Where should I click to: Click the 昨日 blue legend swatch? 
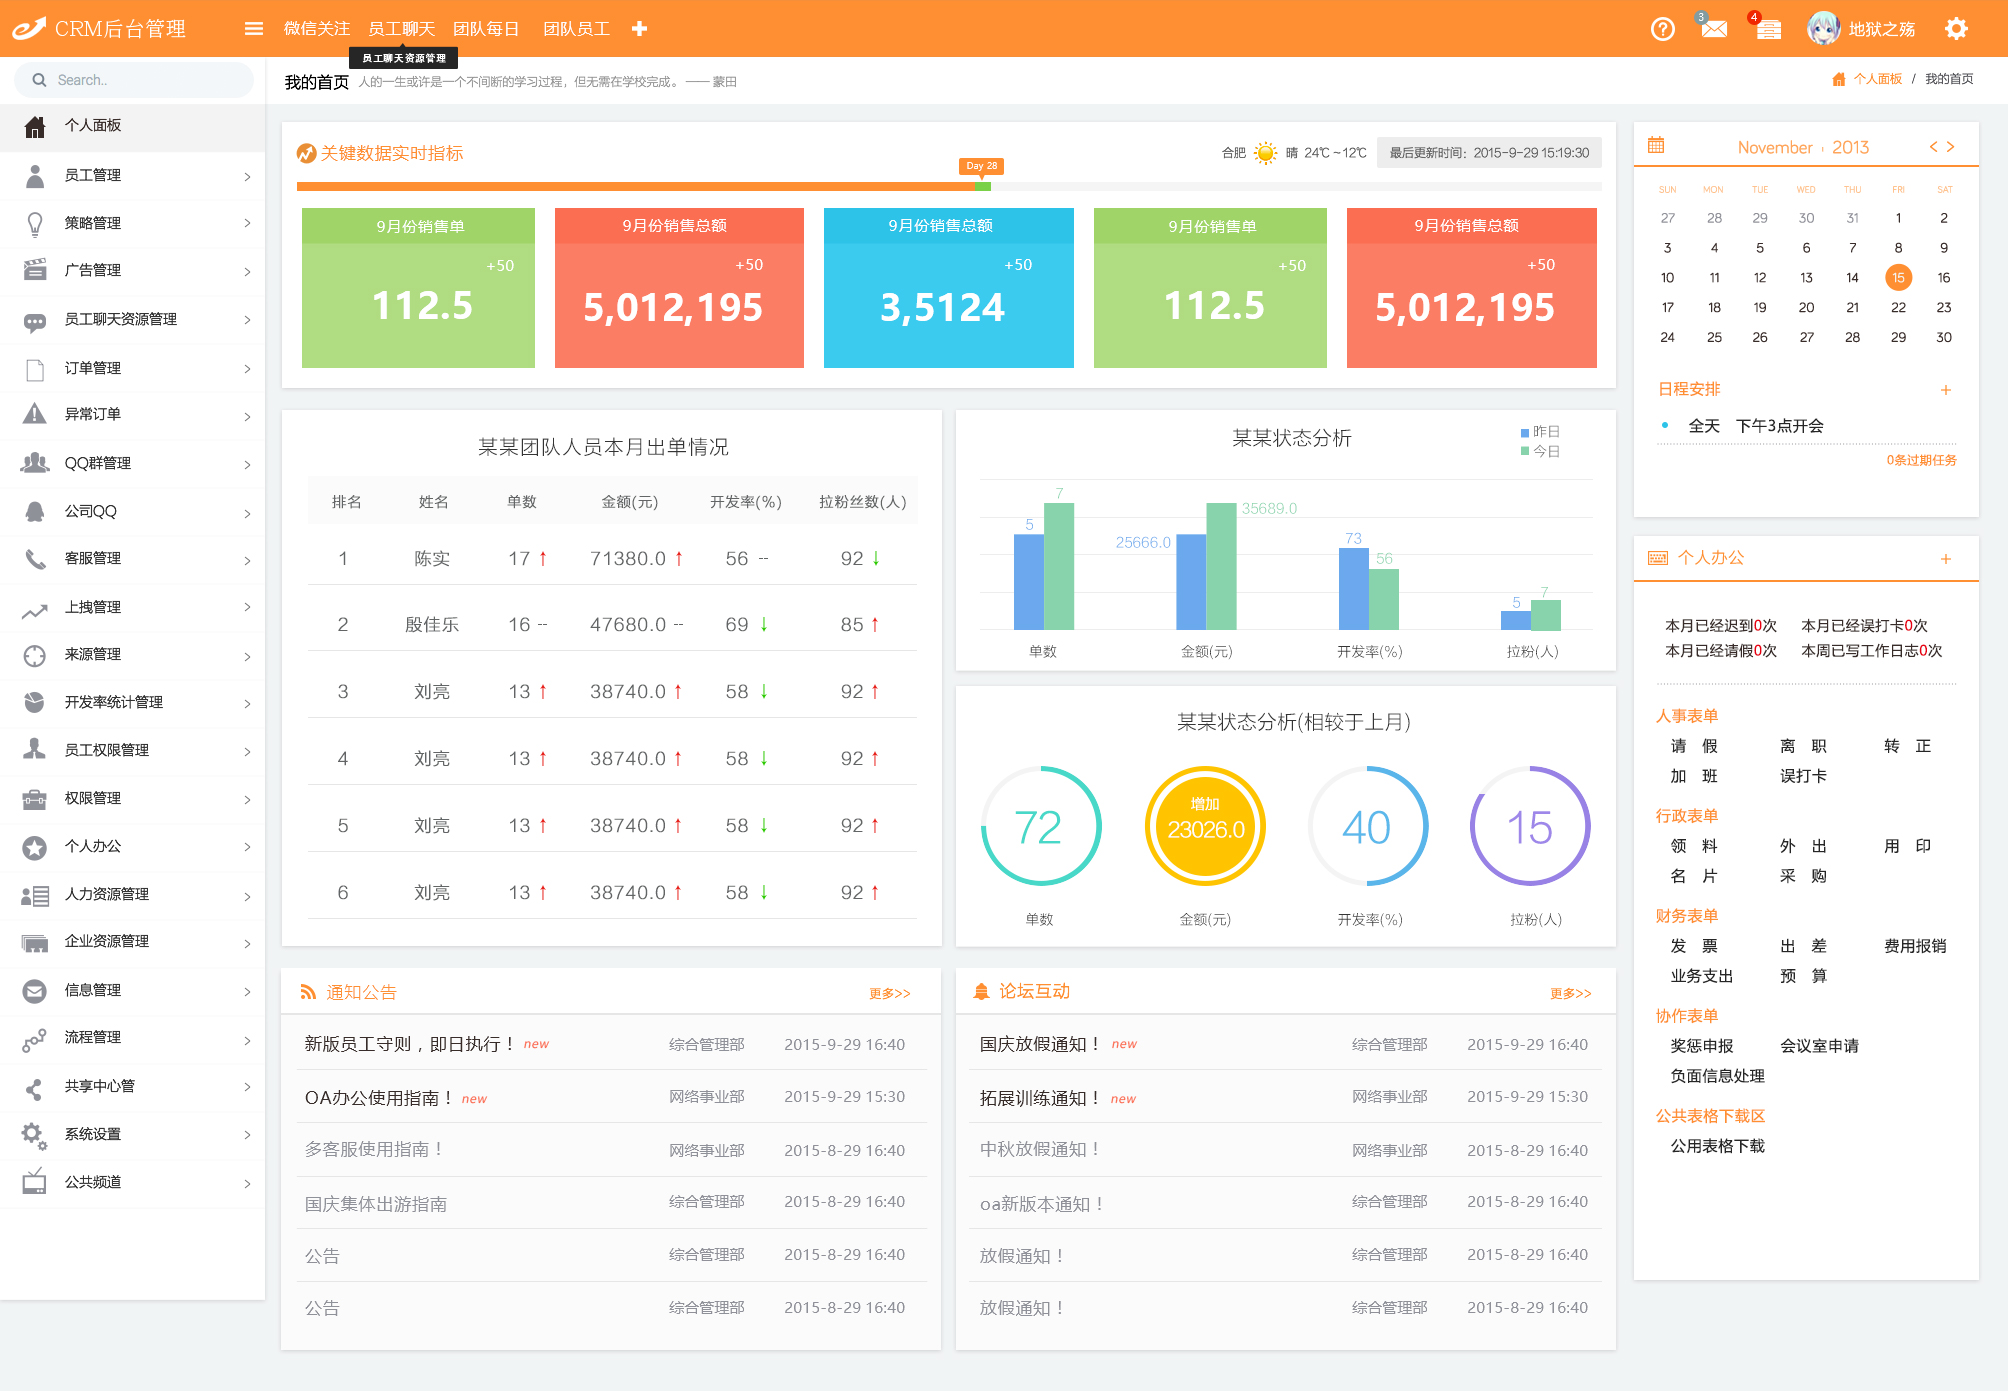pyautogui.click(x=1525, y=432)
